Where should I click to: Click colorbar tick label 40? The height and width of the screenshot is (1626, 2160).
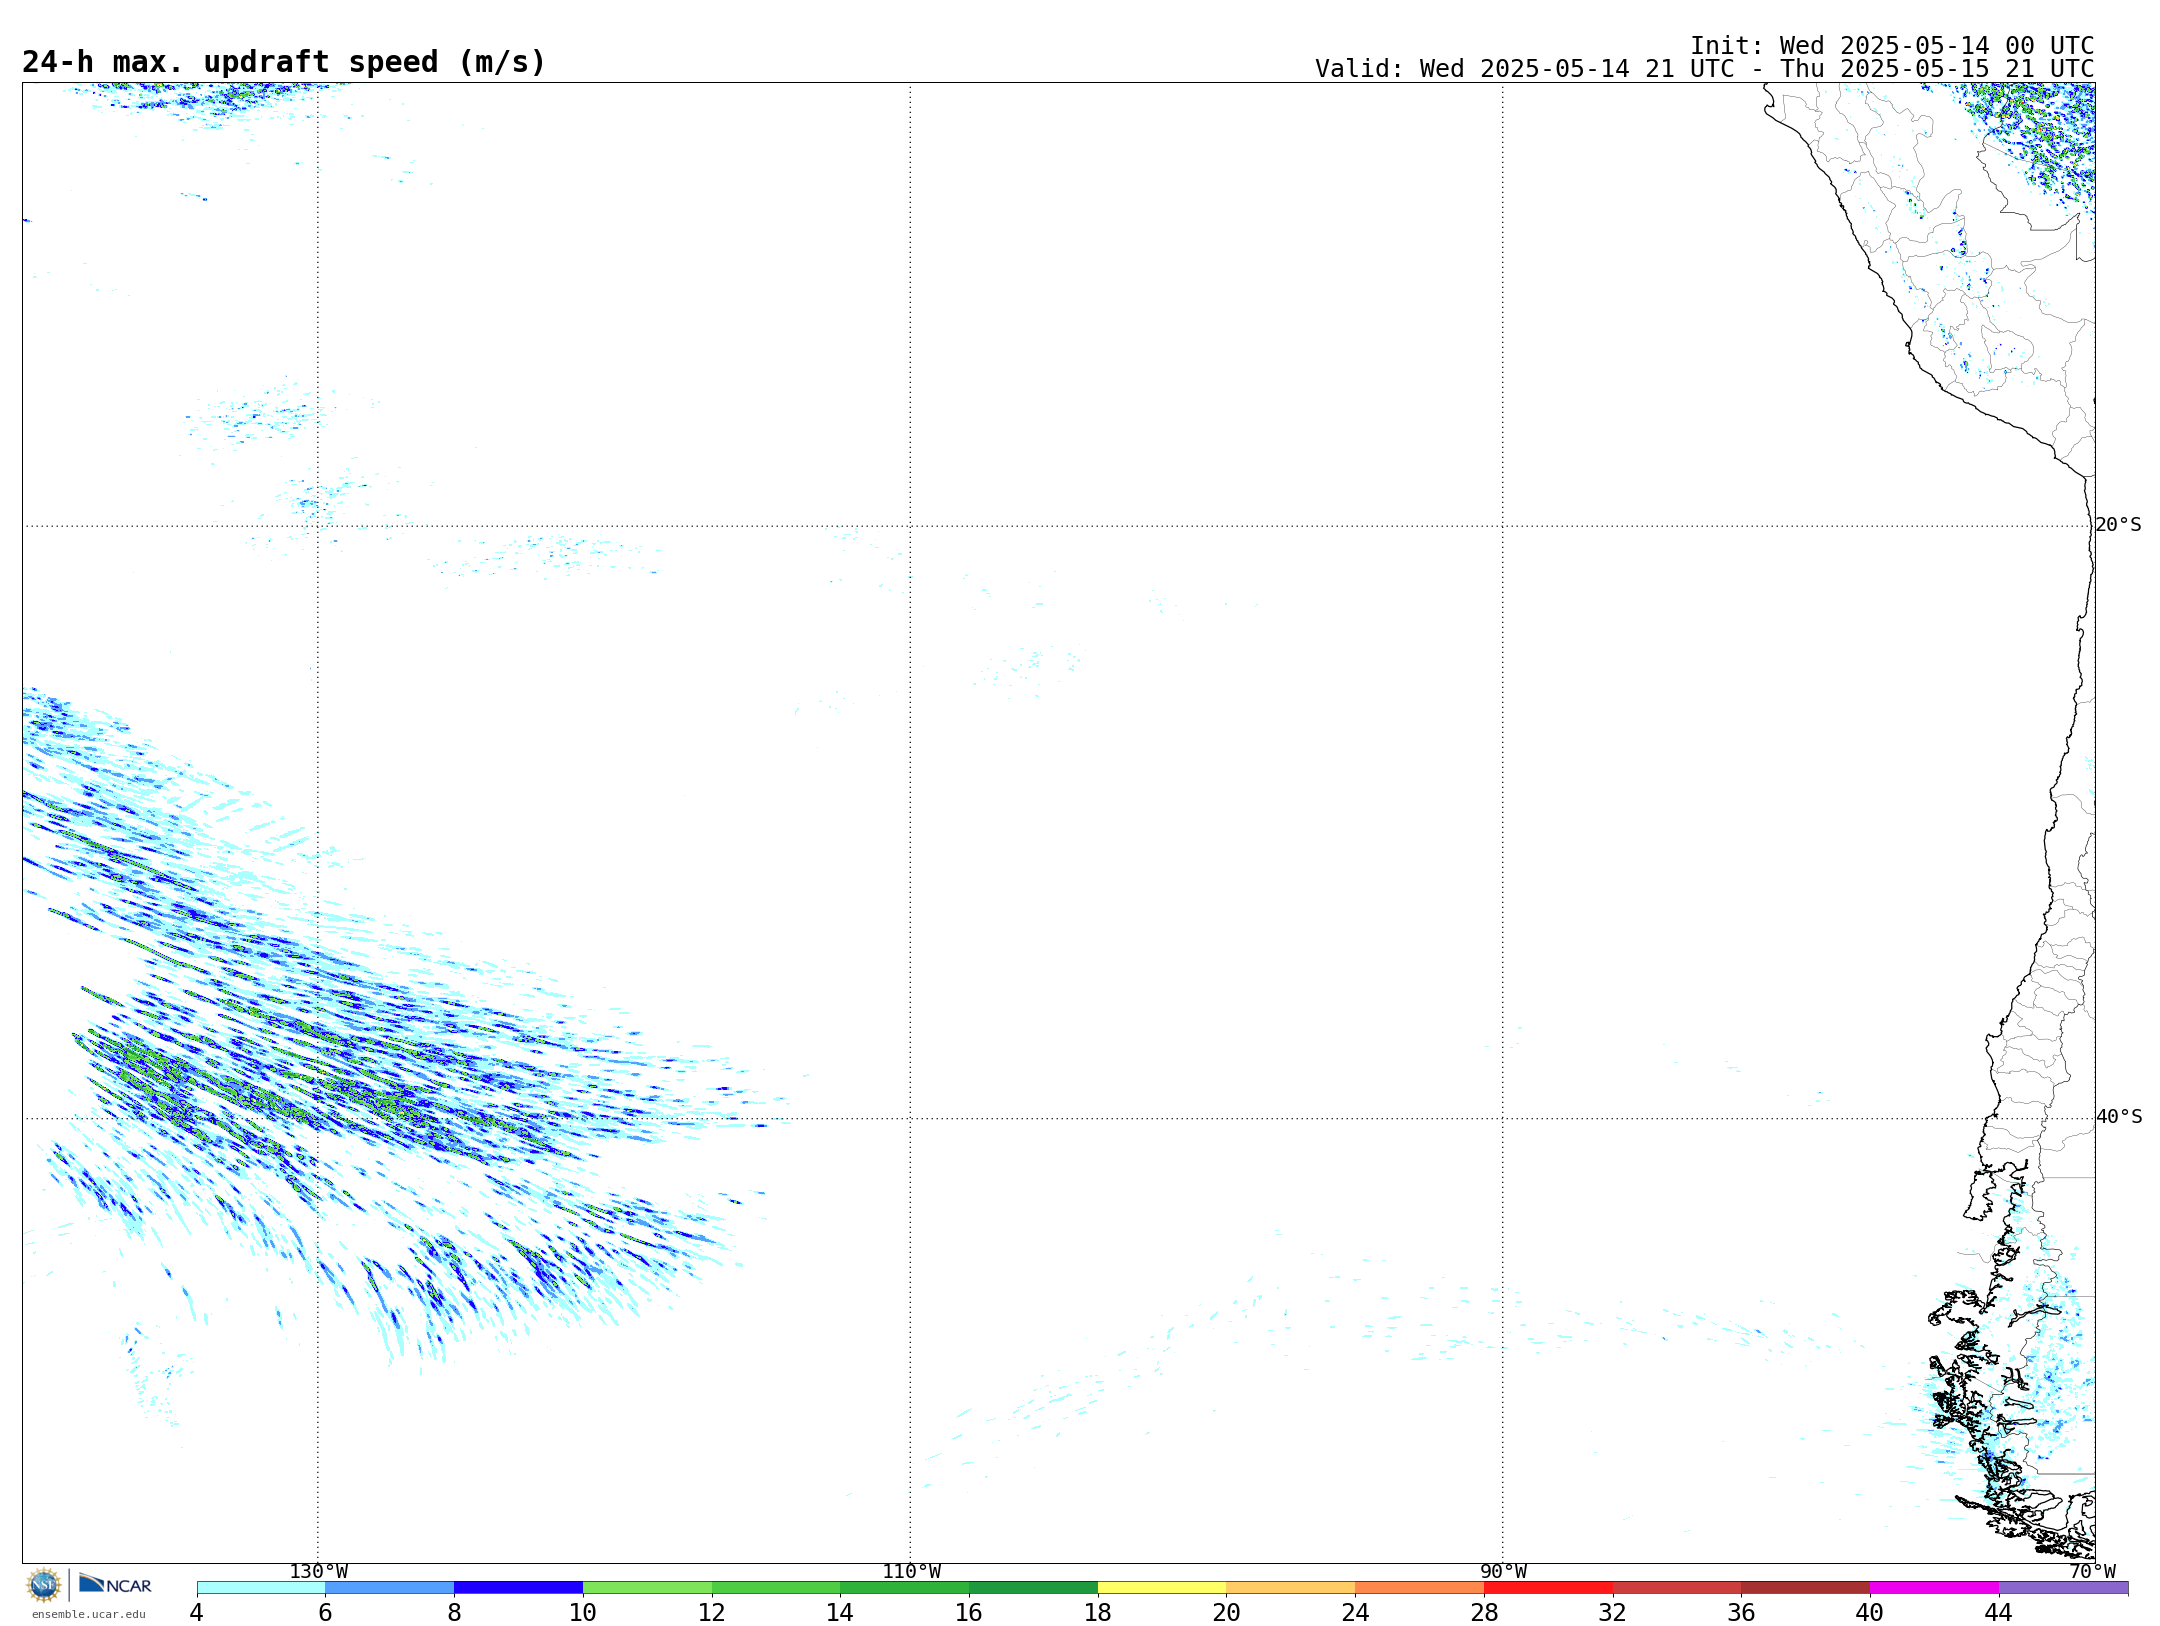[1870, 1613]
